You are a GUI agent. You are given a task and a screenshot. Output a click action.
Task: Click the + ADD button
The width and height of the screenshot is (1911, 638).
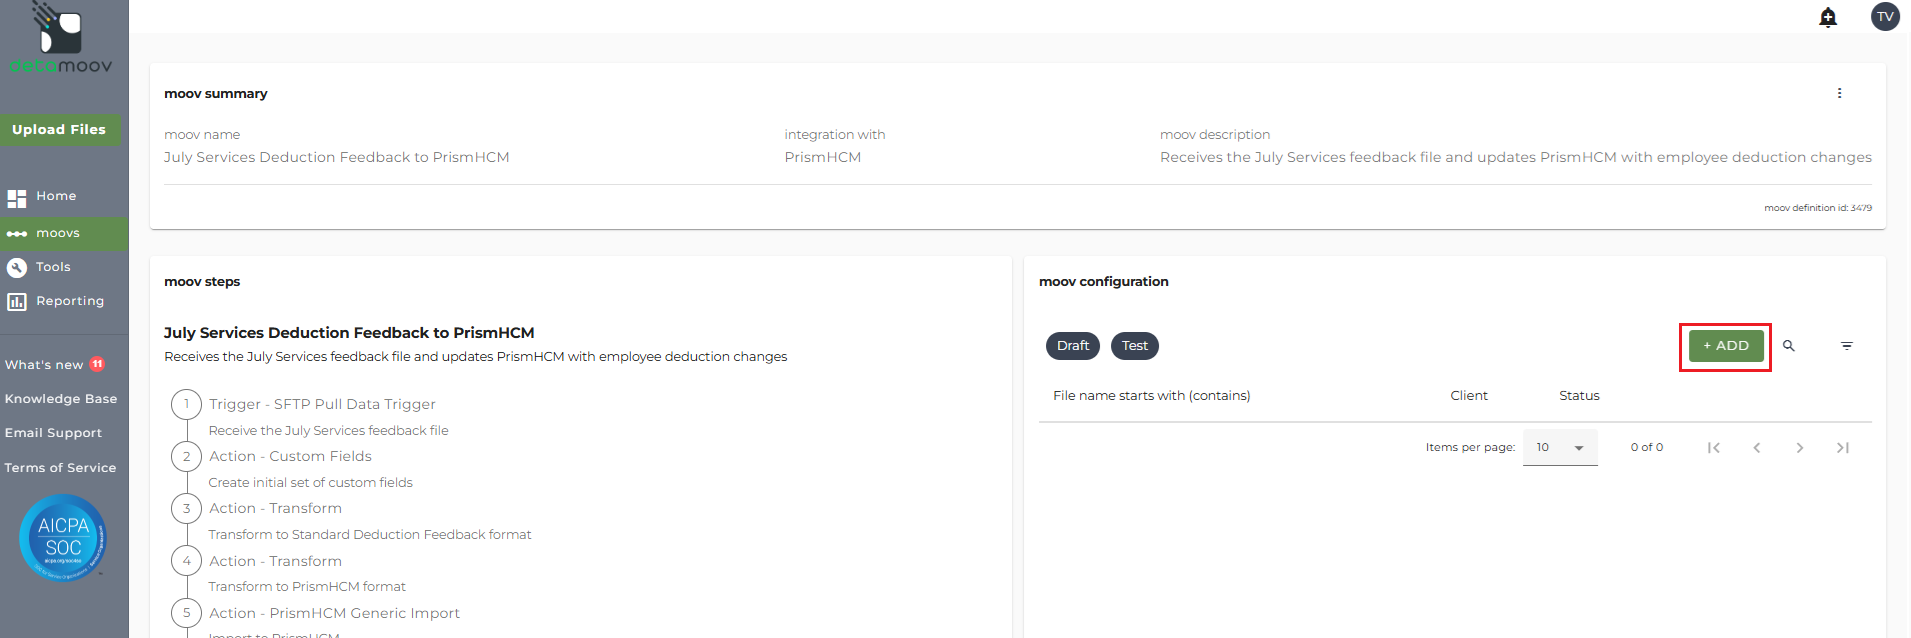[x=1726, y=346]
